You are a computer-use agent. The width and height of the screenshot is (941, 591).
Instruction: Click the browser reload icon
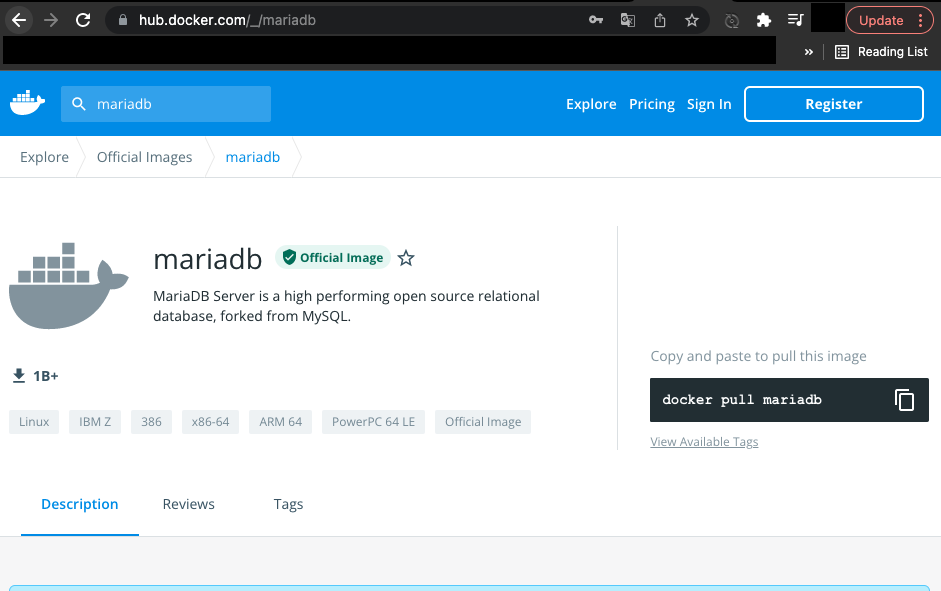coord(83,20)
